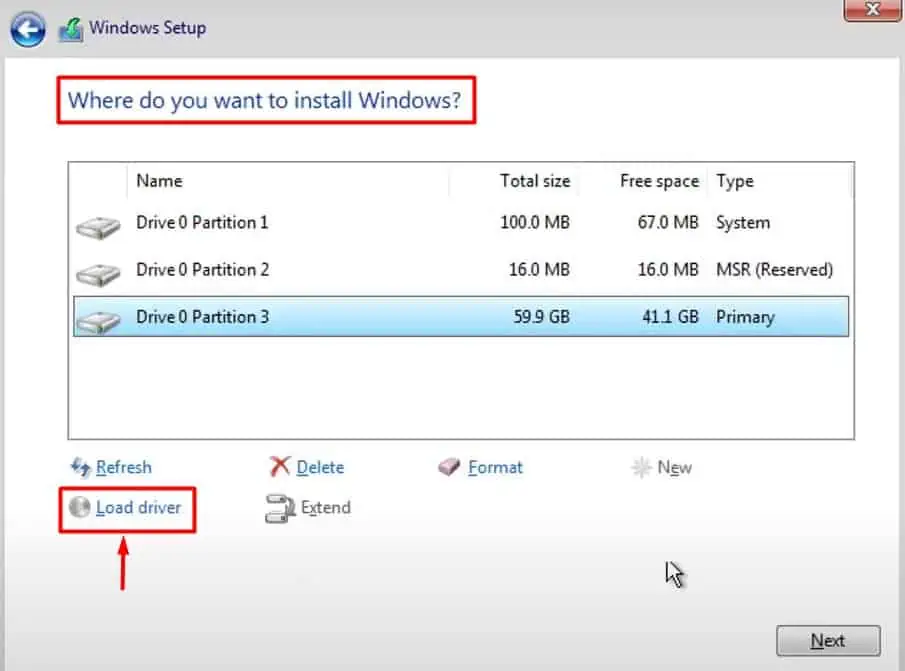Click the System type cell
Image resolution: width=905 pixels, height=671 pixels.
pyautogui.click(x=743, y=223)
